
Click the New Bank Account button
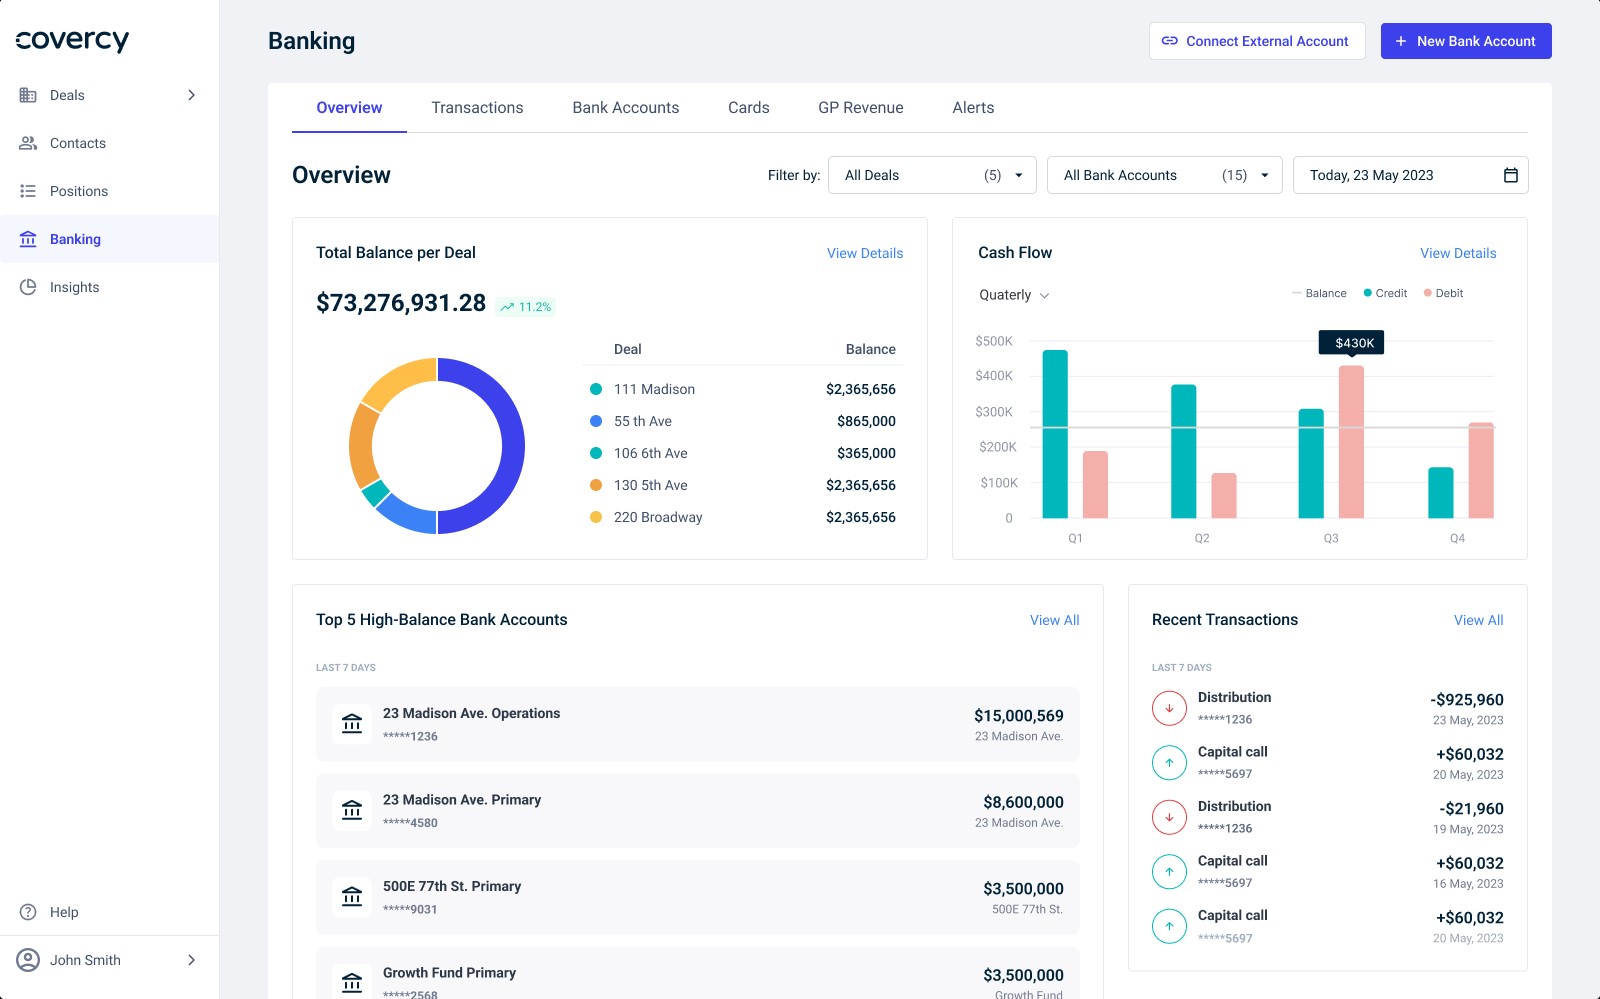click(1466, 41)
